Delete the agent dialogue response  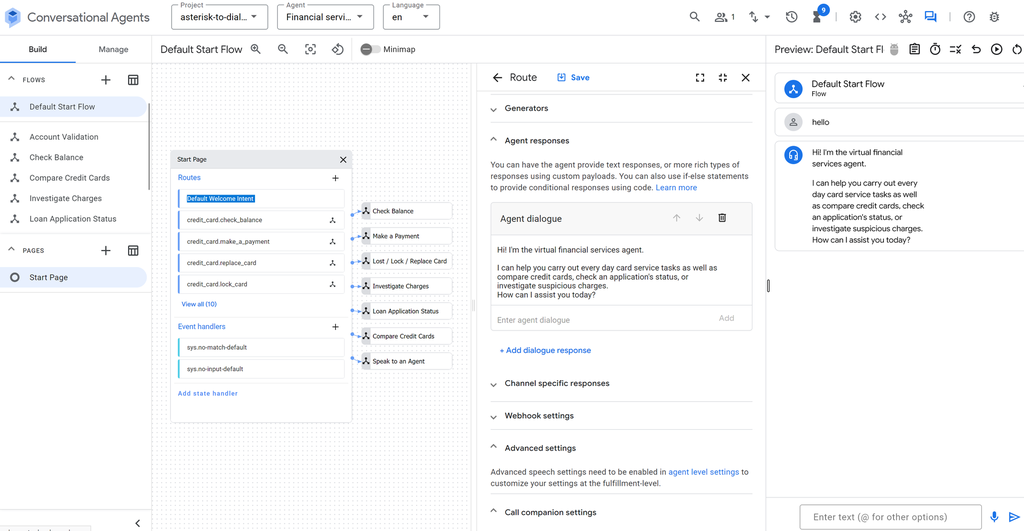tap(722, 218)
